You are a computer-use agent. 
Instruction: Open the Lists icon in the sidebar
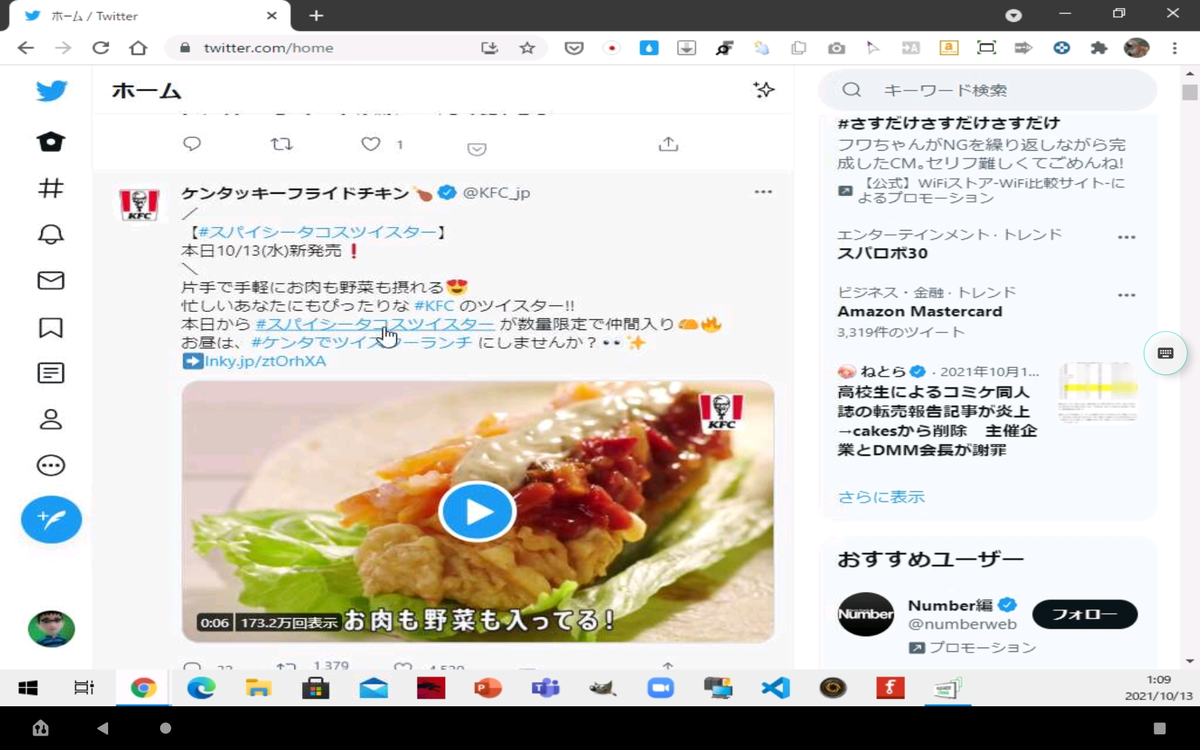(x=50, y=372)
